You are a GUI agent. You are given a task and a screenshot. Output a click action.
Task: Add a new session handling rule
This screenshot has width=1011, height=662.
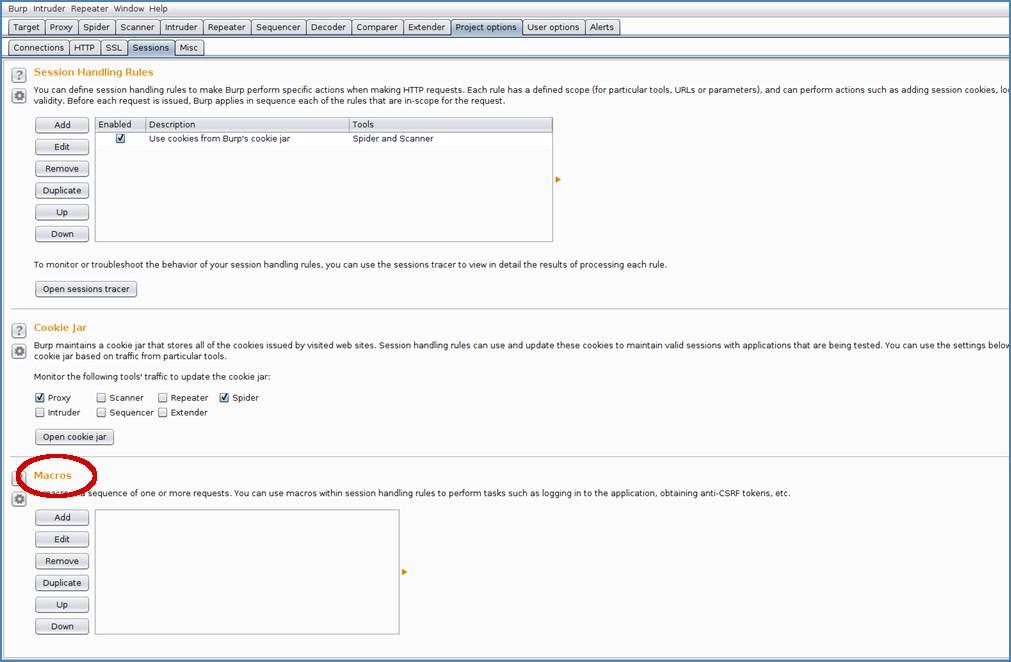pos(62,125)
